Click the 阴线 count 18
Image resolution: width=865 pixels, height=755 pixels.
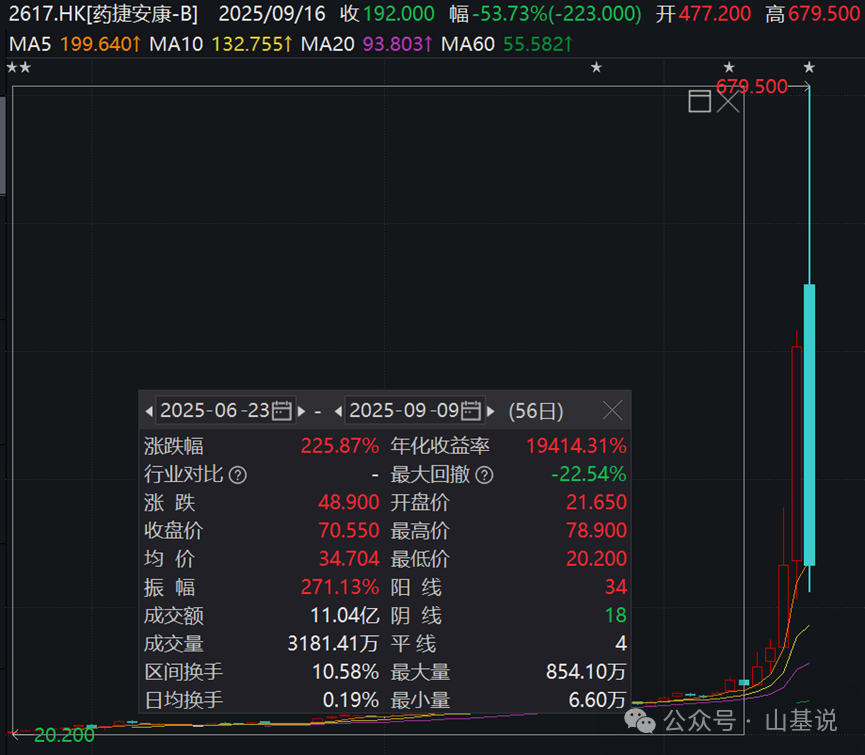[616, 615]
